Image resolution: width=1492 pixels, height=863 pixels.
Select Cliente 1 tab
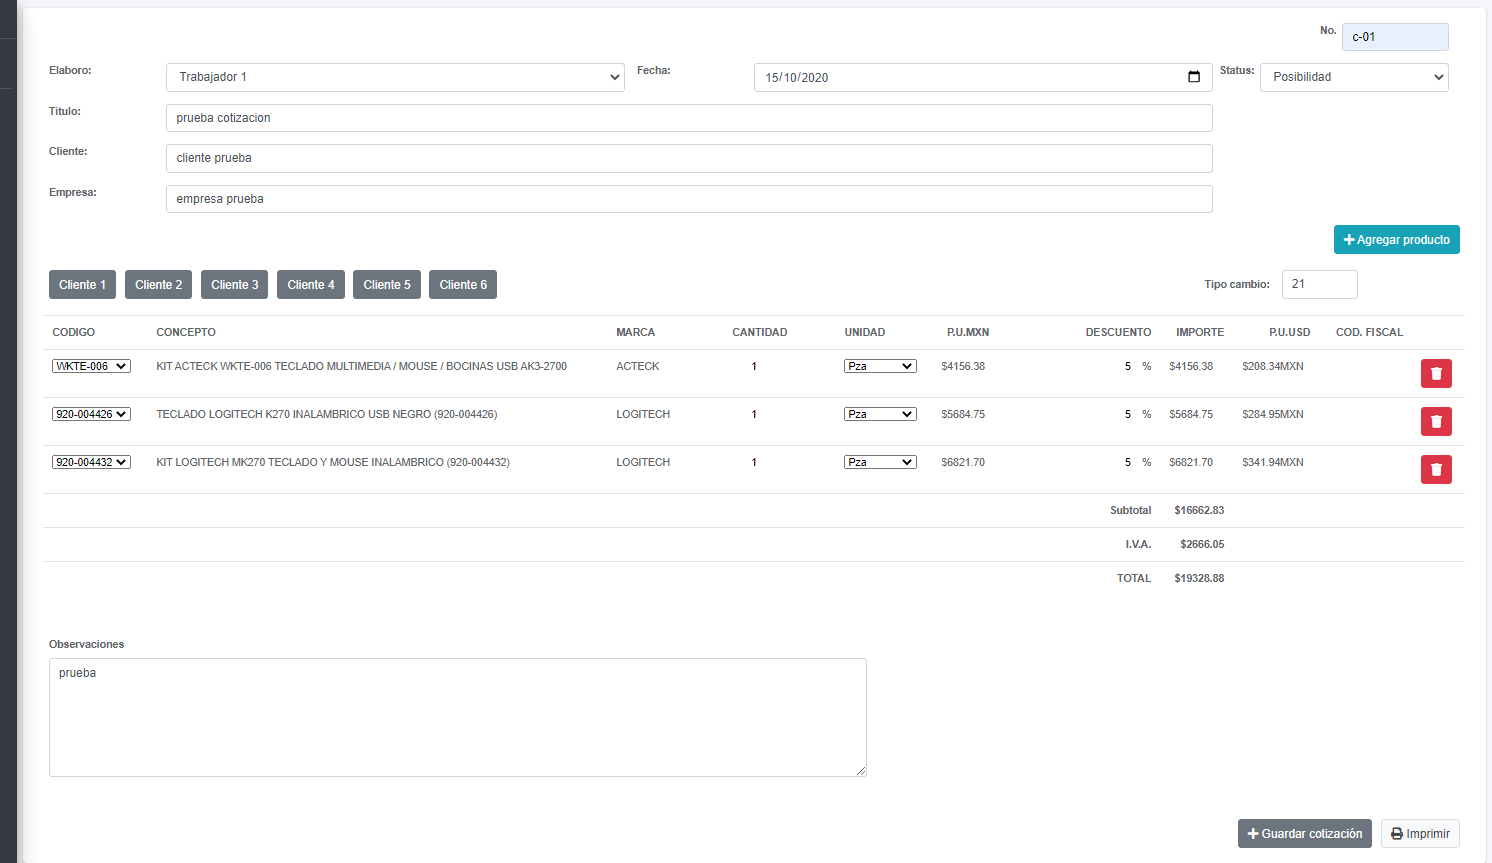(82, 284)
